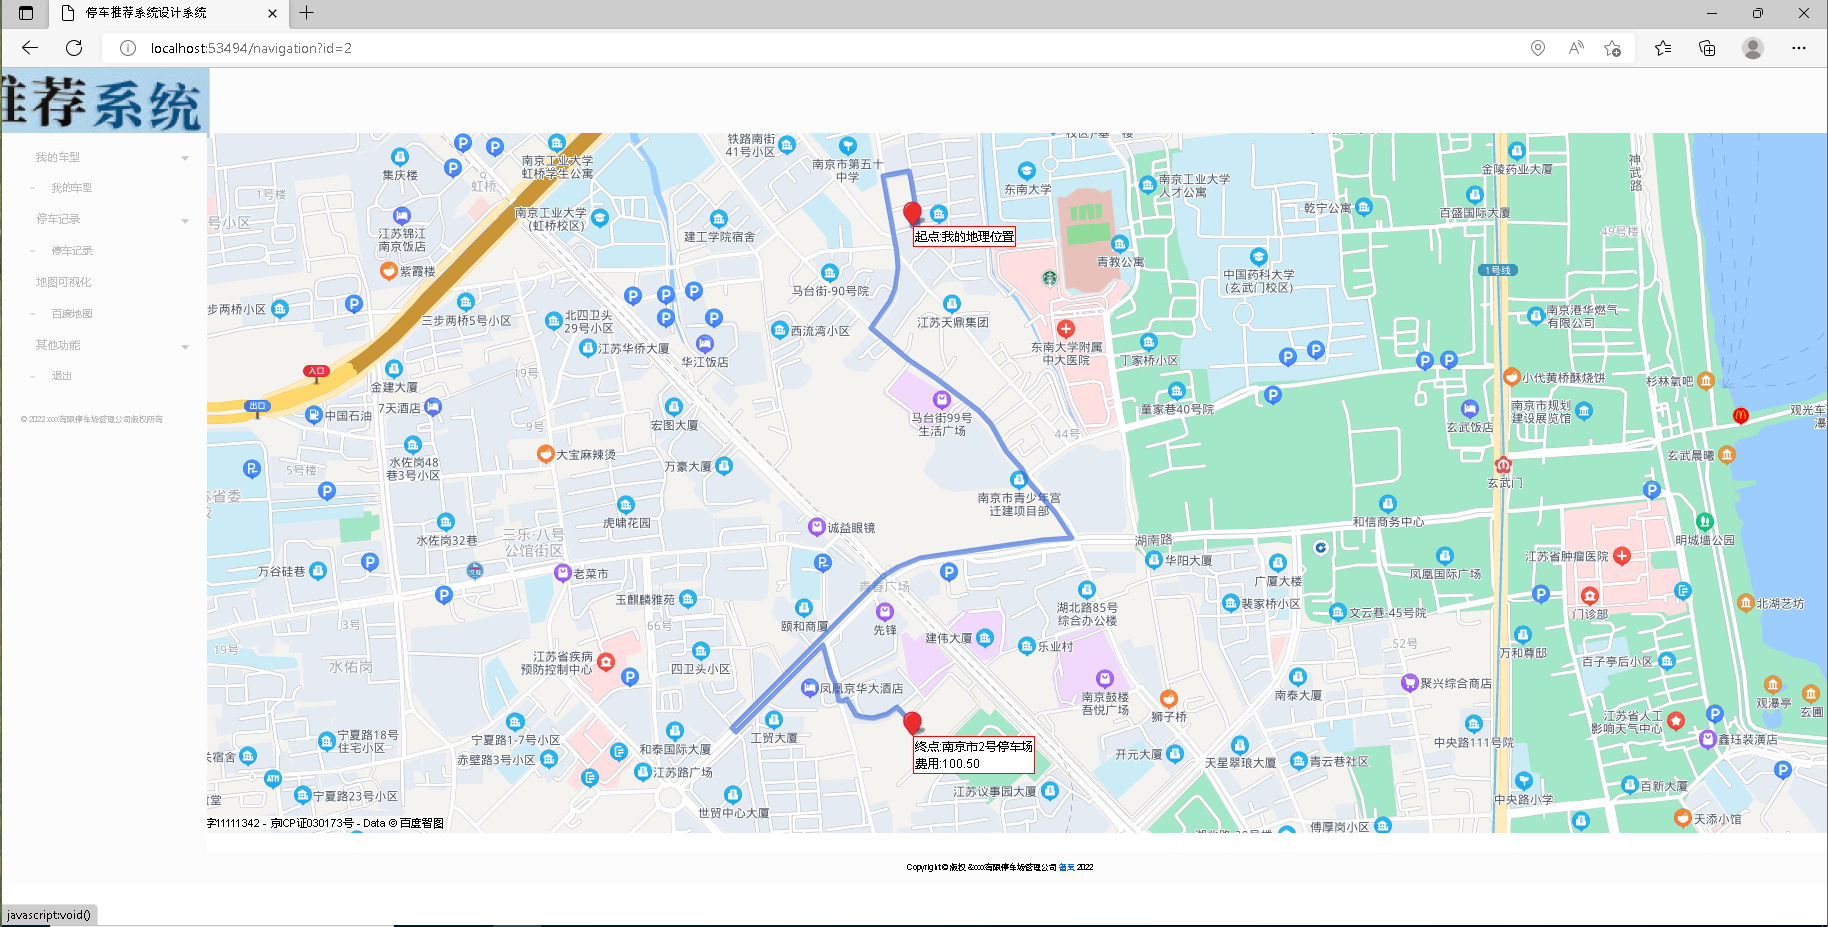The width and height of the screenshot is (1828, 927).
Task: Click the blue icon beside 江苏天鼎集团
Action: (x=952, y=304)
